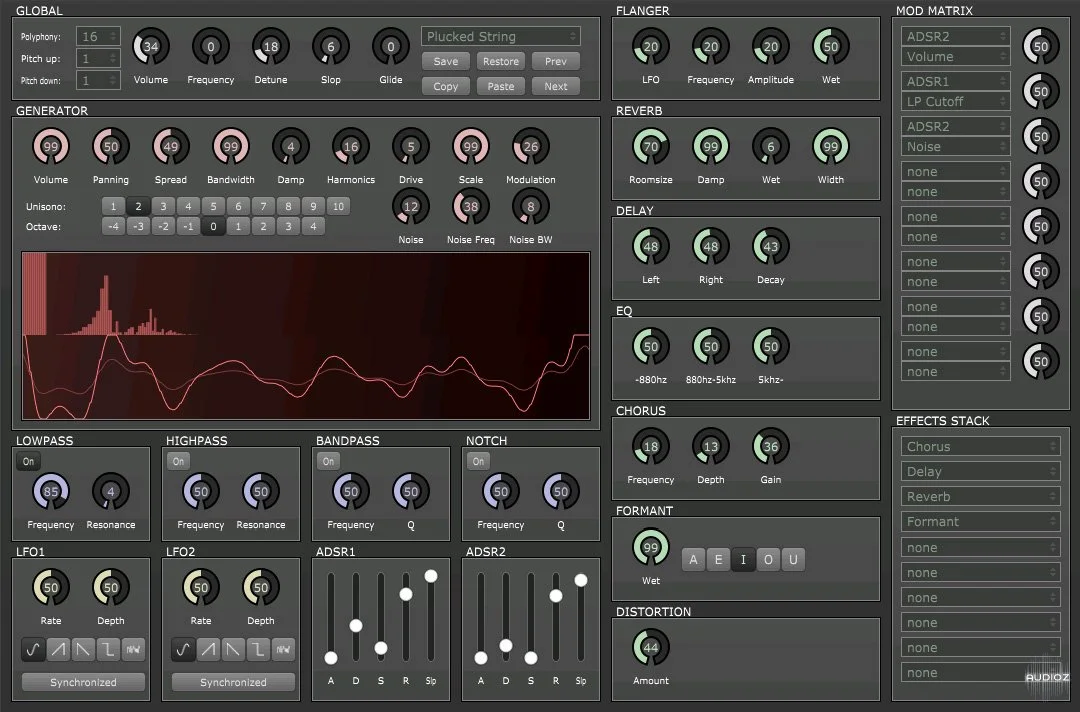Image resolution: width=1080 pixels, height=712 pixels.
Task: Choose the rising sawtooth waveform in LFO1
Action: 58,649
